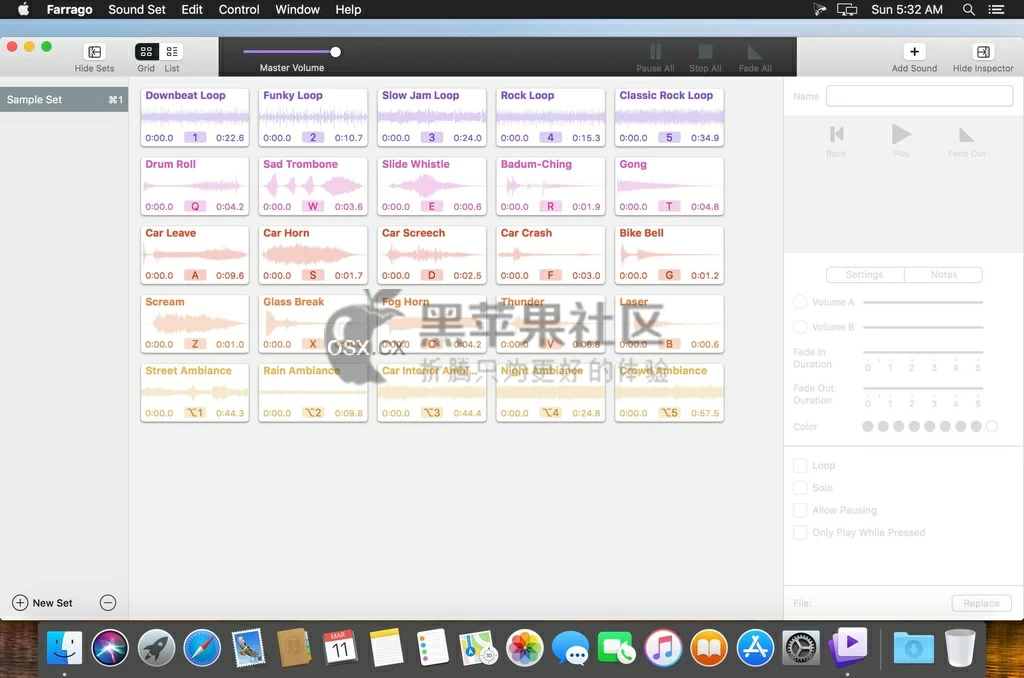
Task: Switch to Grid view
Action: point(146,52)
